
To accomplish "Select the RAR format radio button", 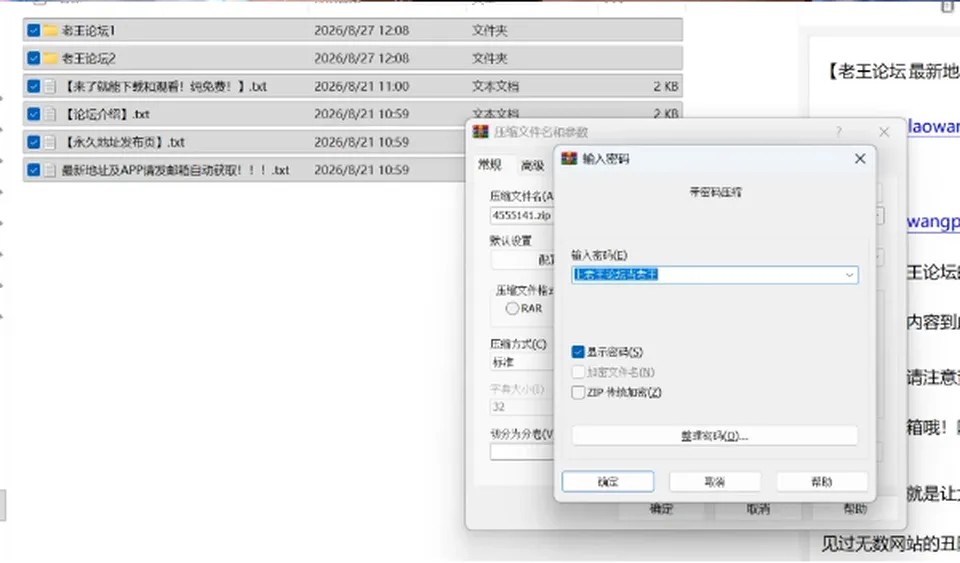I will (x=512, y=308).
